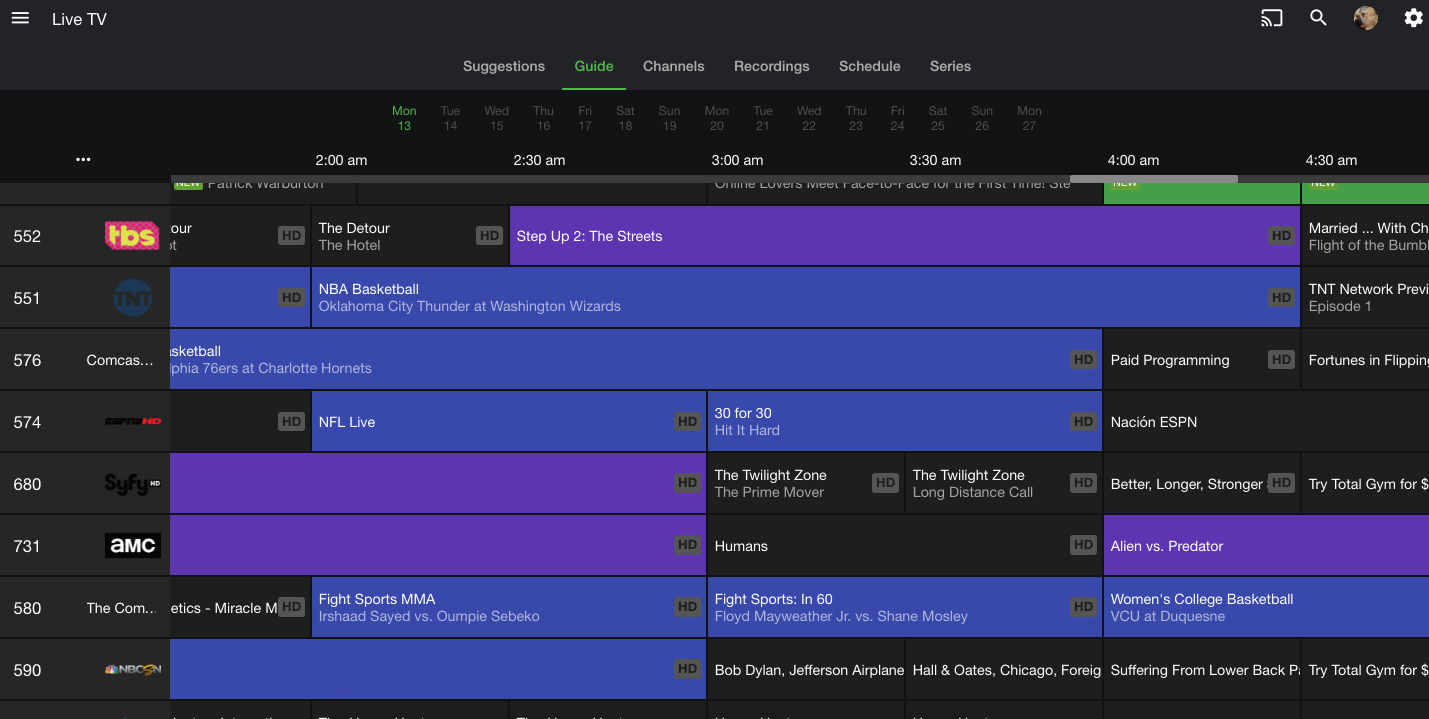The height and width of the screenshot is (719, 1429).
Task: Select the TBS channel logo
Action: point(132,236)
